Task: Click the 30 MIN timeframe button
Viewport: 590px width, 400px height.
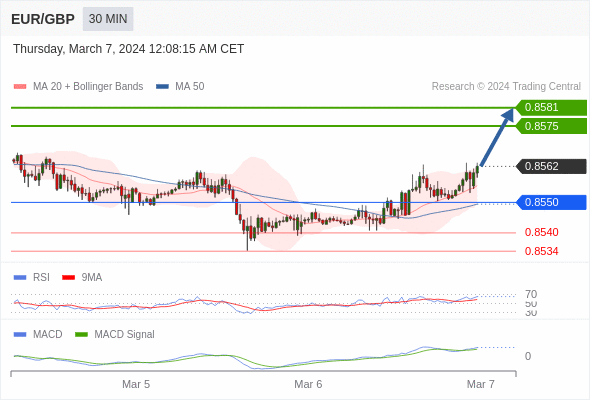Action: click(x=108, y=19)
